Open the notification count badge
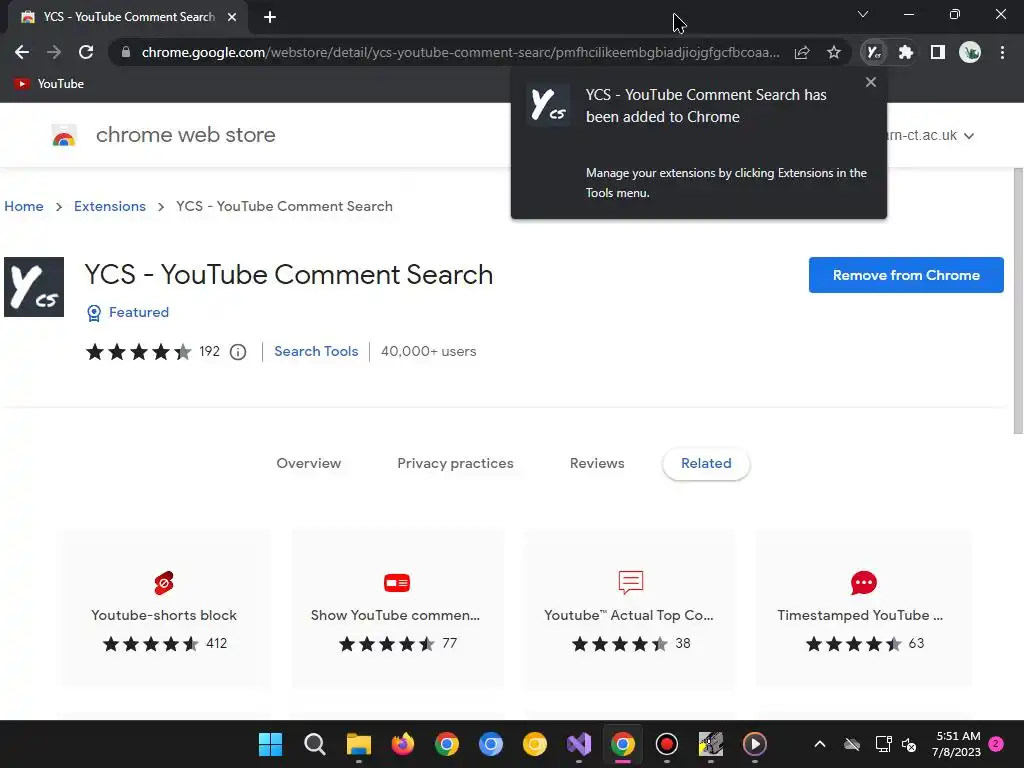Viewport: 1024px width, 768px height. [996, 743]
